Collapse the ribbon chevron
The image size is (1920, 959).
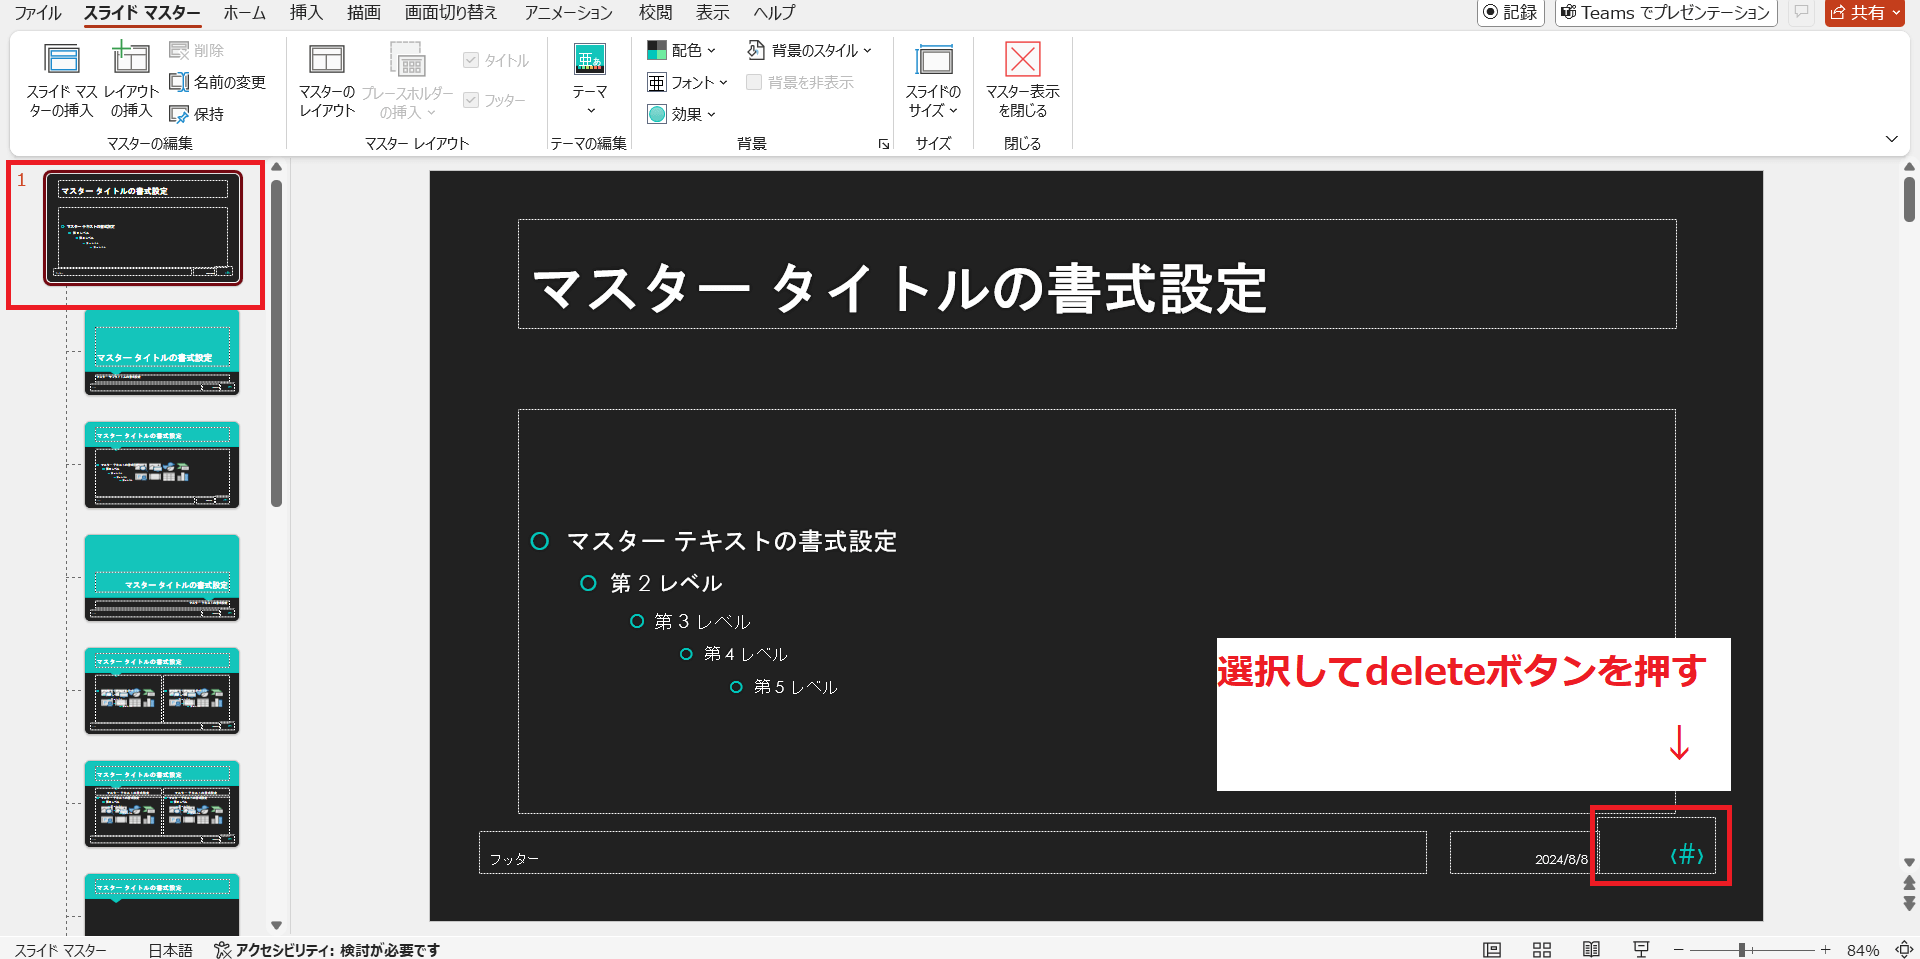coord(1891,139)
